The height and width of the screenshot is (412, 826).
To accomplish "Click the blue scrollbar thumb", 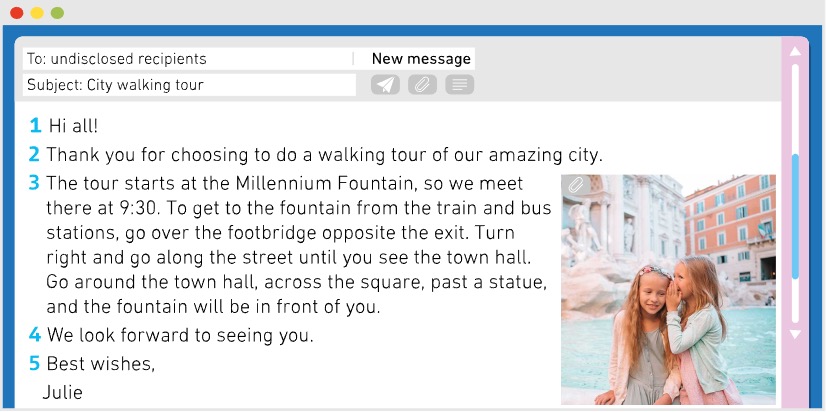I will pos(796,215).
